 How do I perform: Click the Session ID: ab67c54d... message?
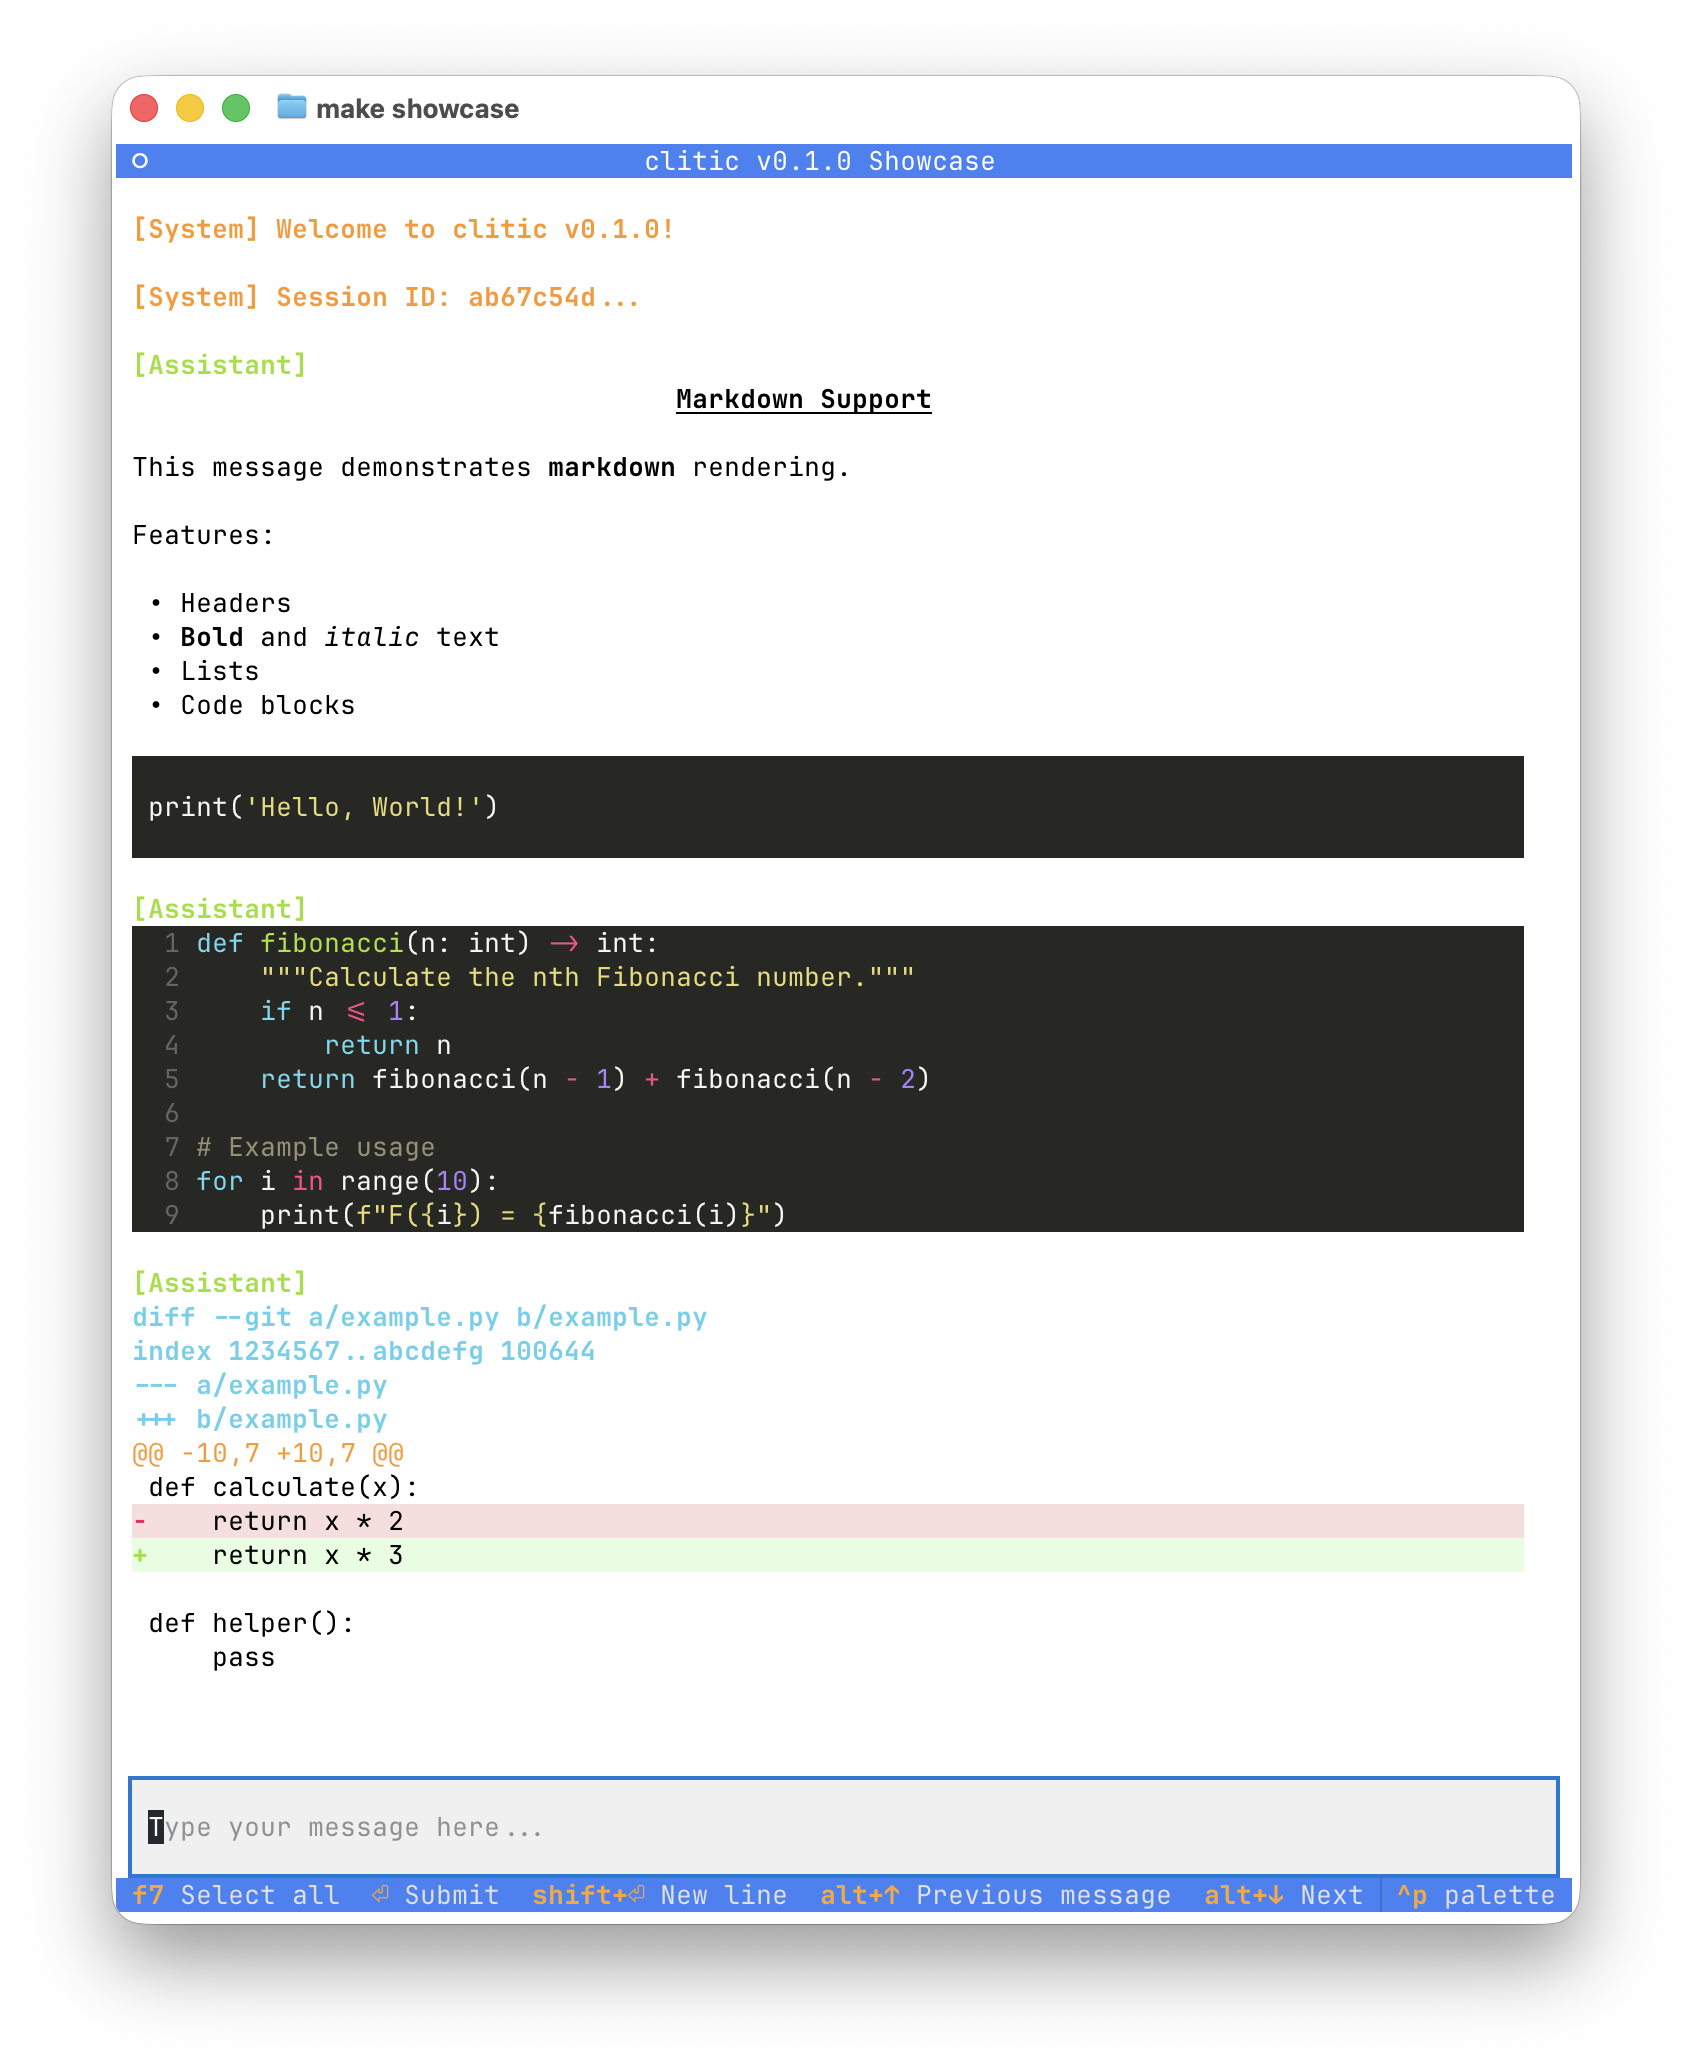click(x=386, y=297)
